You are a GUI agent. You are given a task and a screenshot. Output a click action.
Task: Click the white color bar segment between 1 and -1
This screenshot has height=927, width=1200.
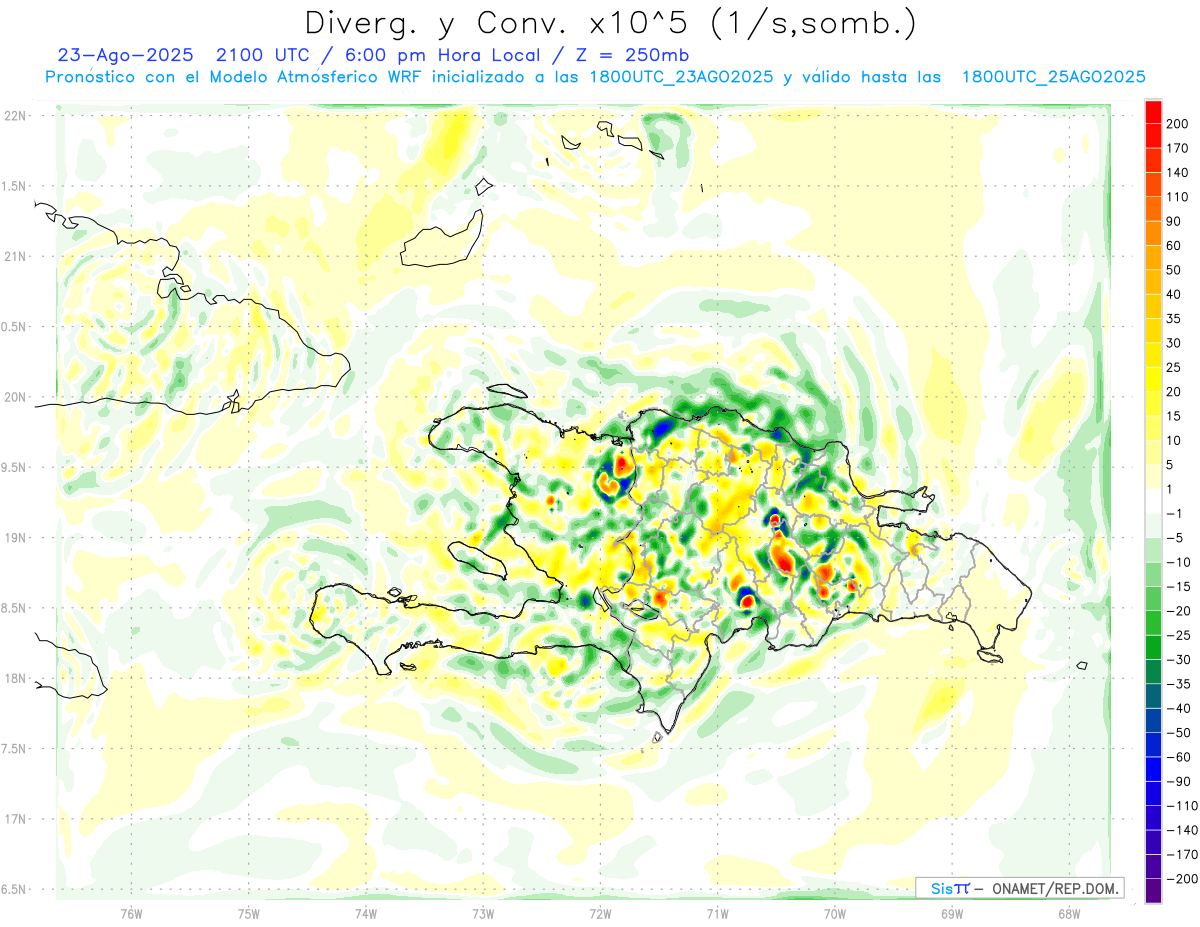click(1153, 501)
